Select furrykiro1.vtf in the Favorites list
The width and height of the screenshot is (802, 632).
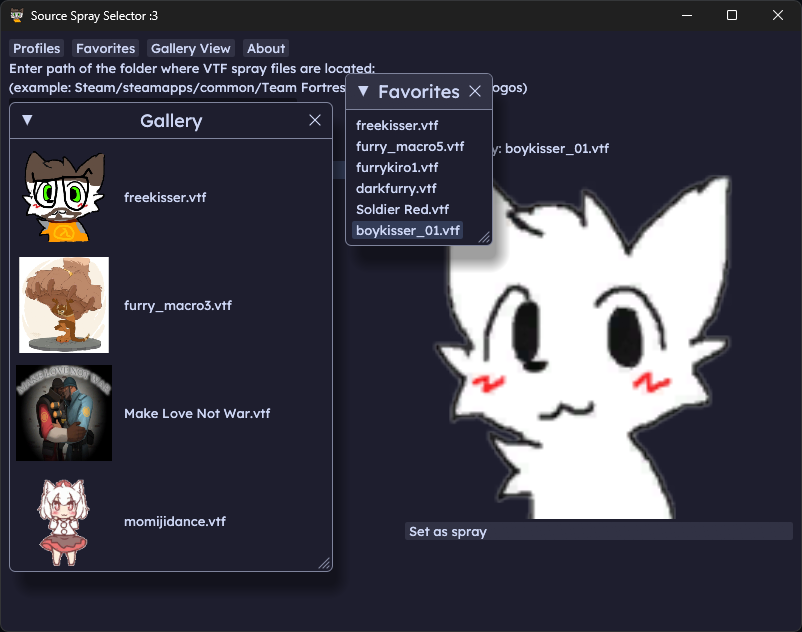(397, 167)
